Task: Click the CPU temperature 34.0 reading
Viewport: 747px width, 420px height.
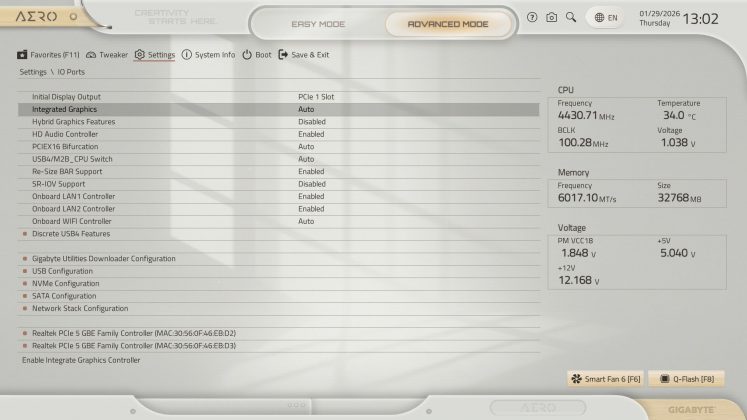Action: (x=679, y=115)
